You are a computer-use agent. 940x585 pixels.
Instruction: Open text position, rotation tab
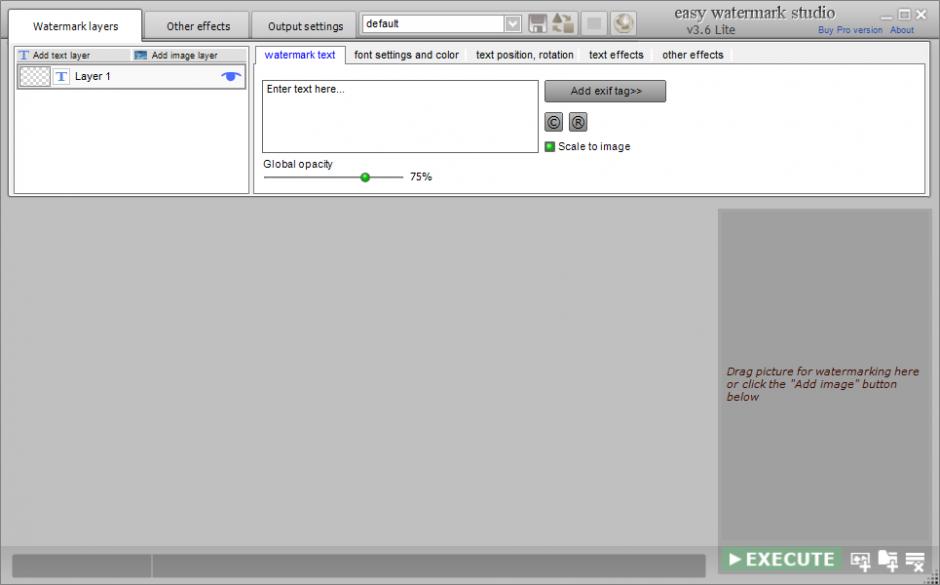point(525,55)
